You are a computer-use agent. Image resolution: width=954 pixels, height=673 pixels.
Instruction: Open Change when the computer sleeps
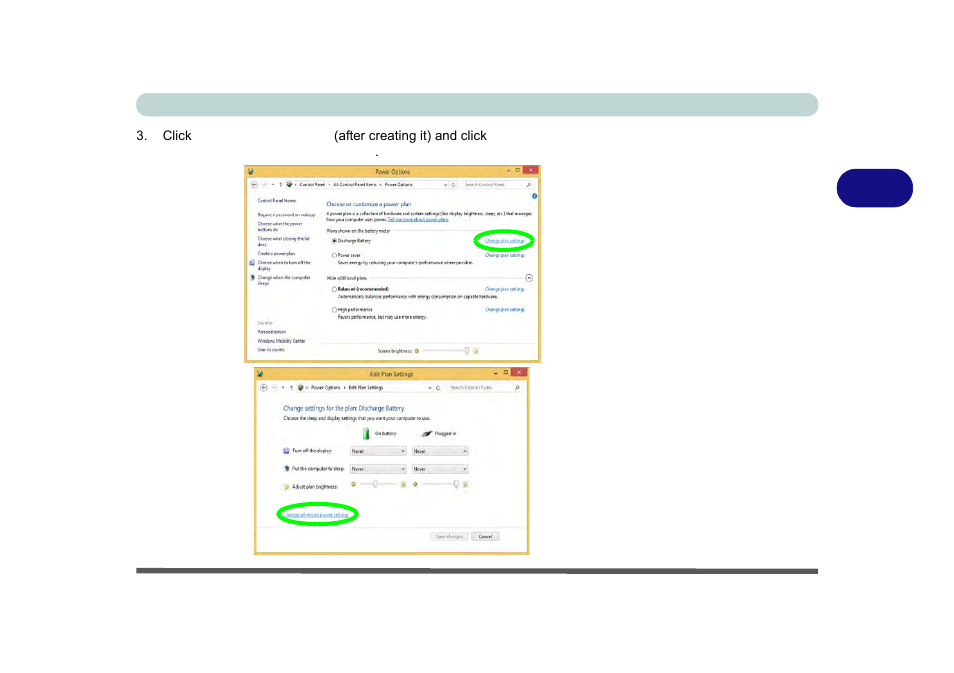pyautogui.click(x=284, y=281)
